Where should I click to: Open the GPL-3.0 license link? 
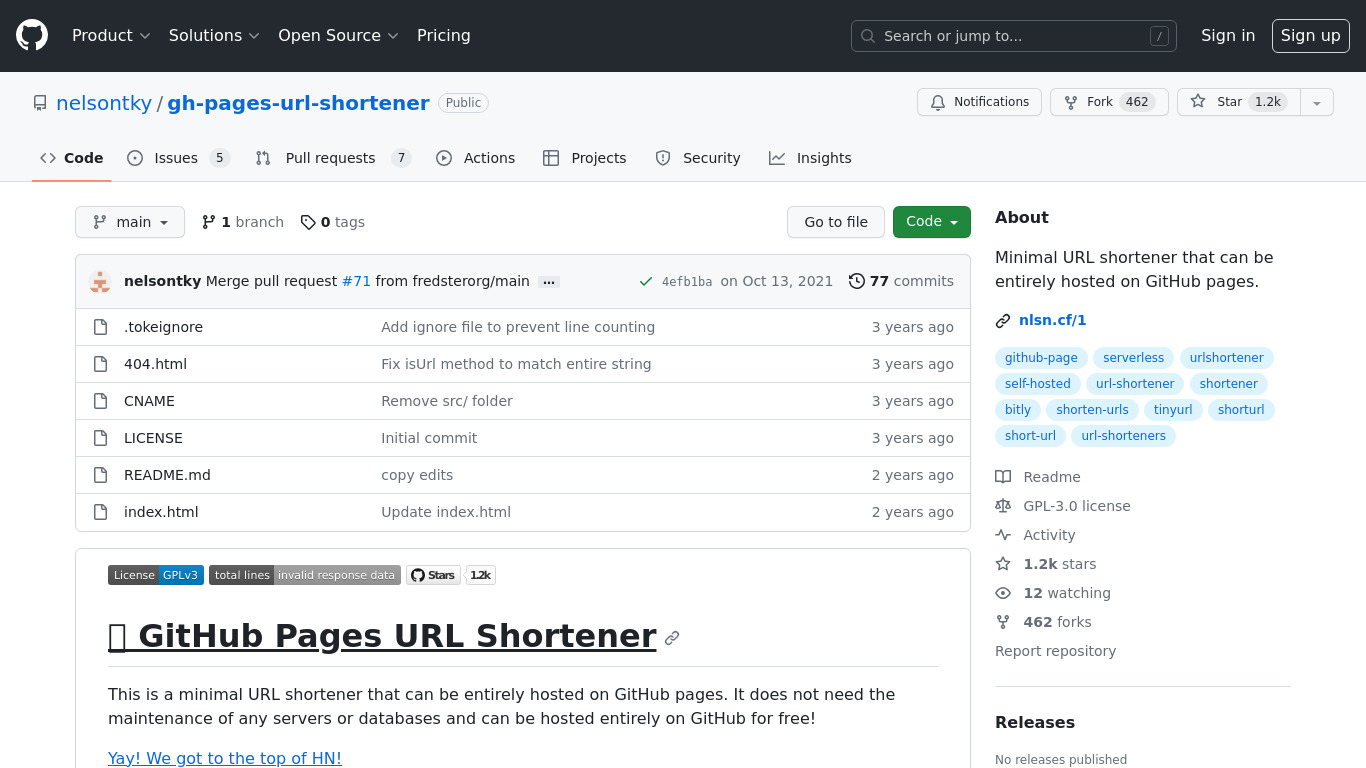coord(1063,506)
